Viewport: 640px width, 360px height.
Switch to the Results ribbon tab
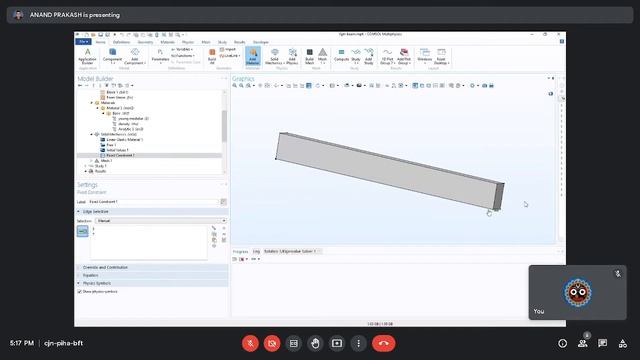click(240, 42)
